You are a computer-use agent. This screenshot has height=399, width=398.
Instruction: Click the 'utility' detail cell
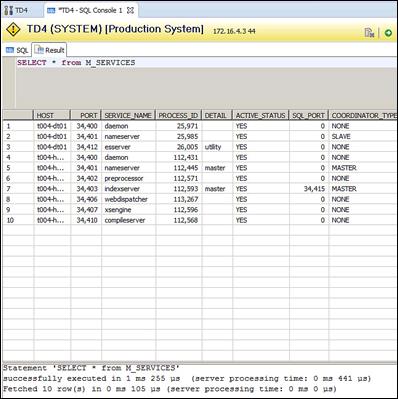click(217, 147)
